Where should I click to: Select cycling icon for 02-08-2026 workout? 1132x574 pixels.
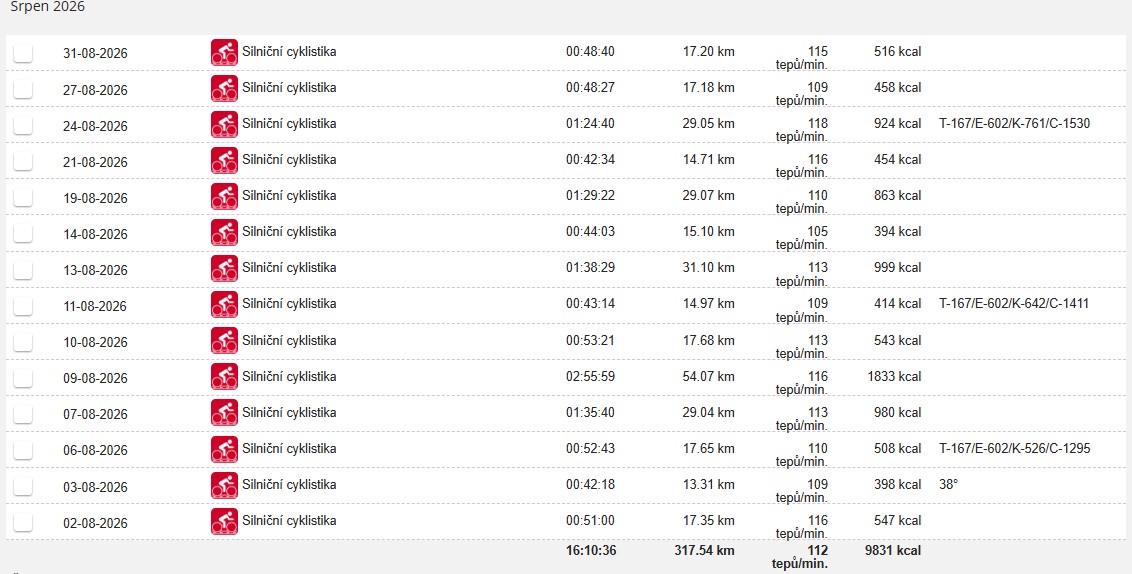point(224,521)
